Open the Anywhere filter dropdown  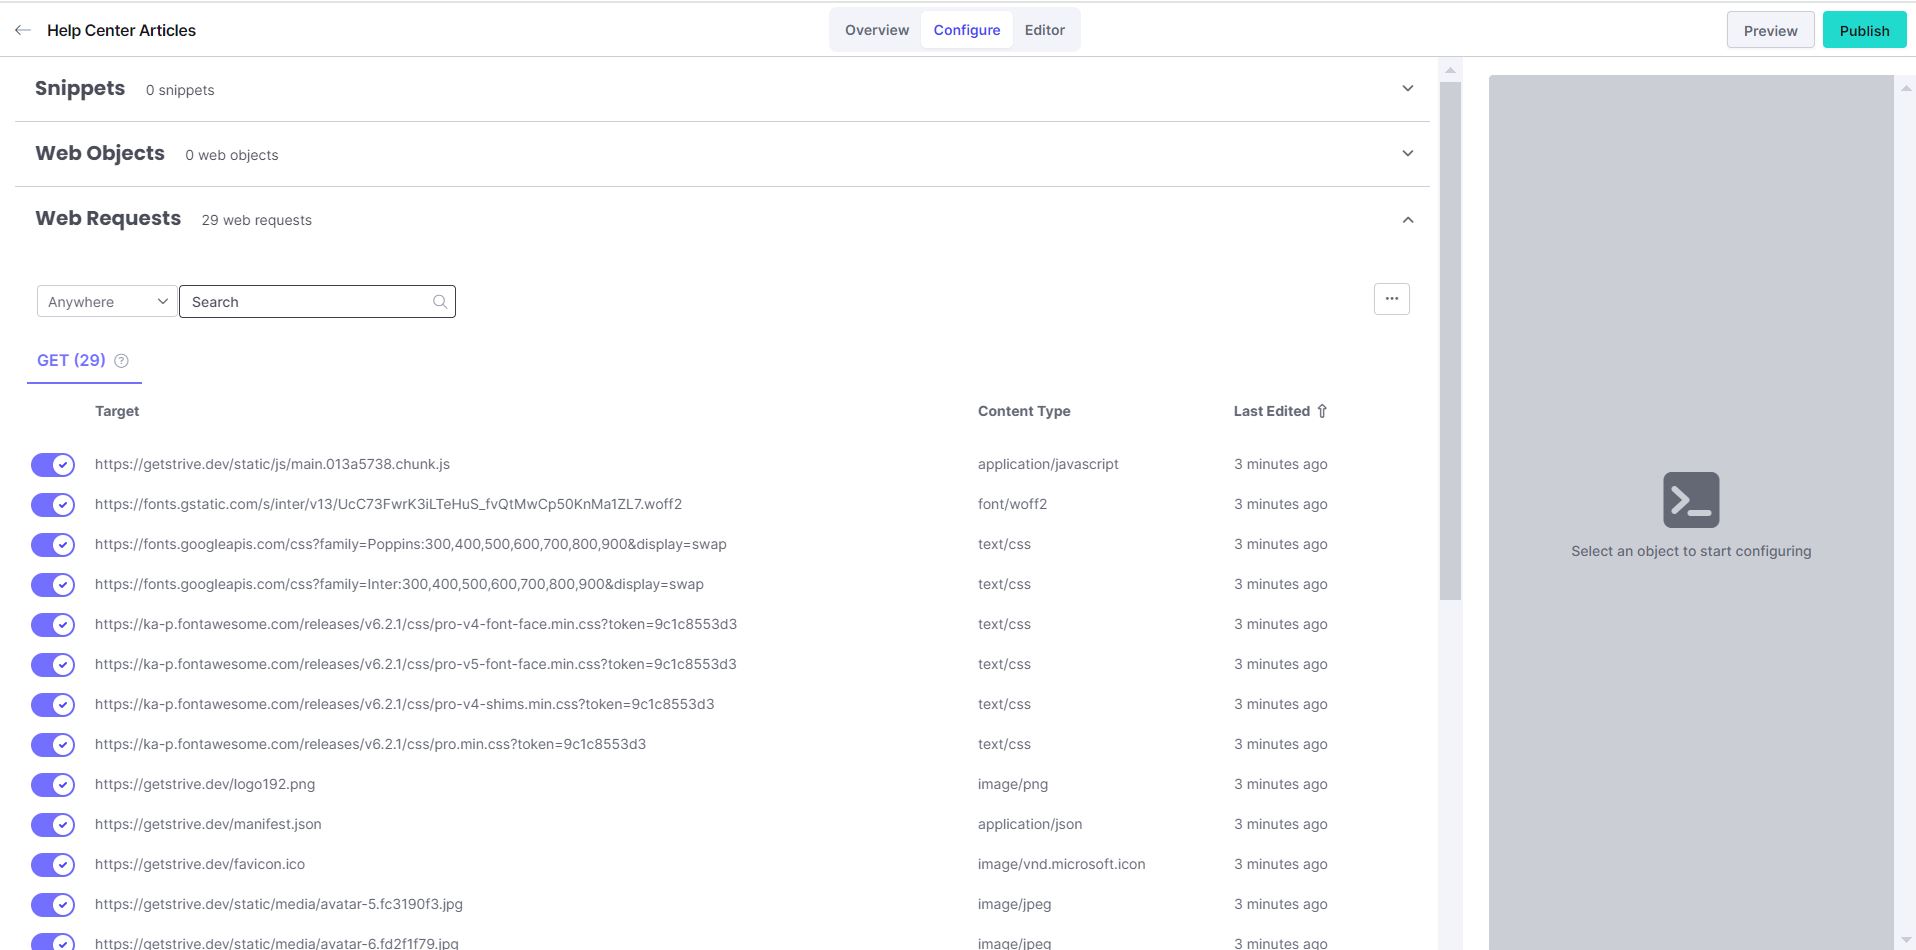[107, 302]
